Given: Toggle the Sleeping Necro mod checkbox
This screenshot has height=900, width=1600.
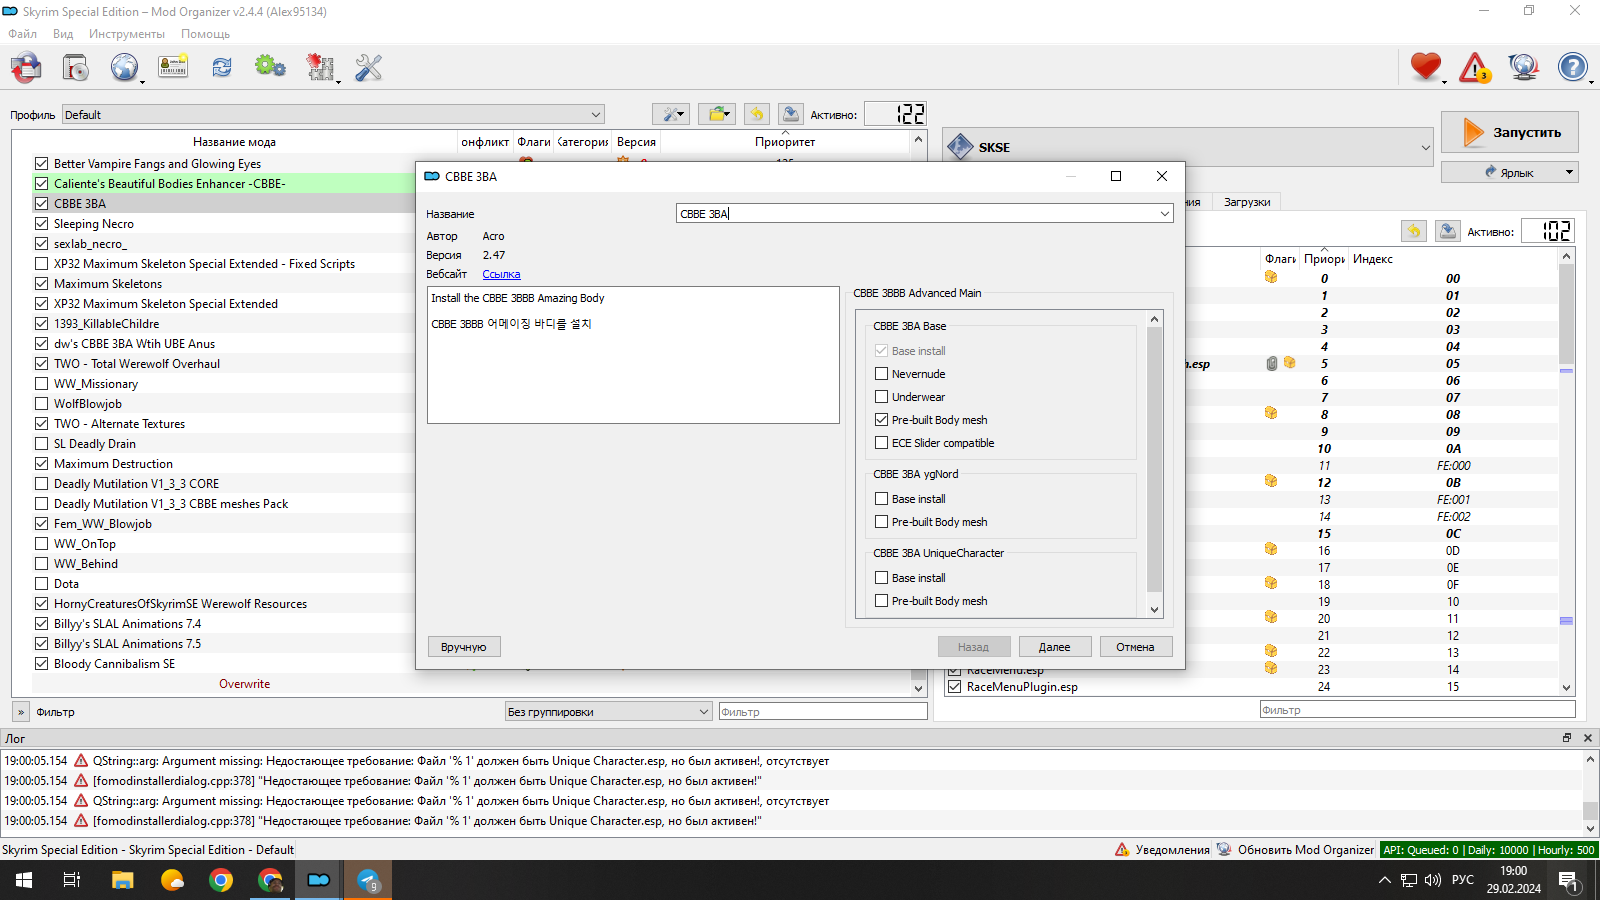Looking at the screenshot, I should tap(41, 224).
